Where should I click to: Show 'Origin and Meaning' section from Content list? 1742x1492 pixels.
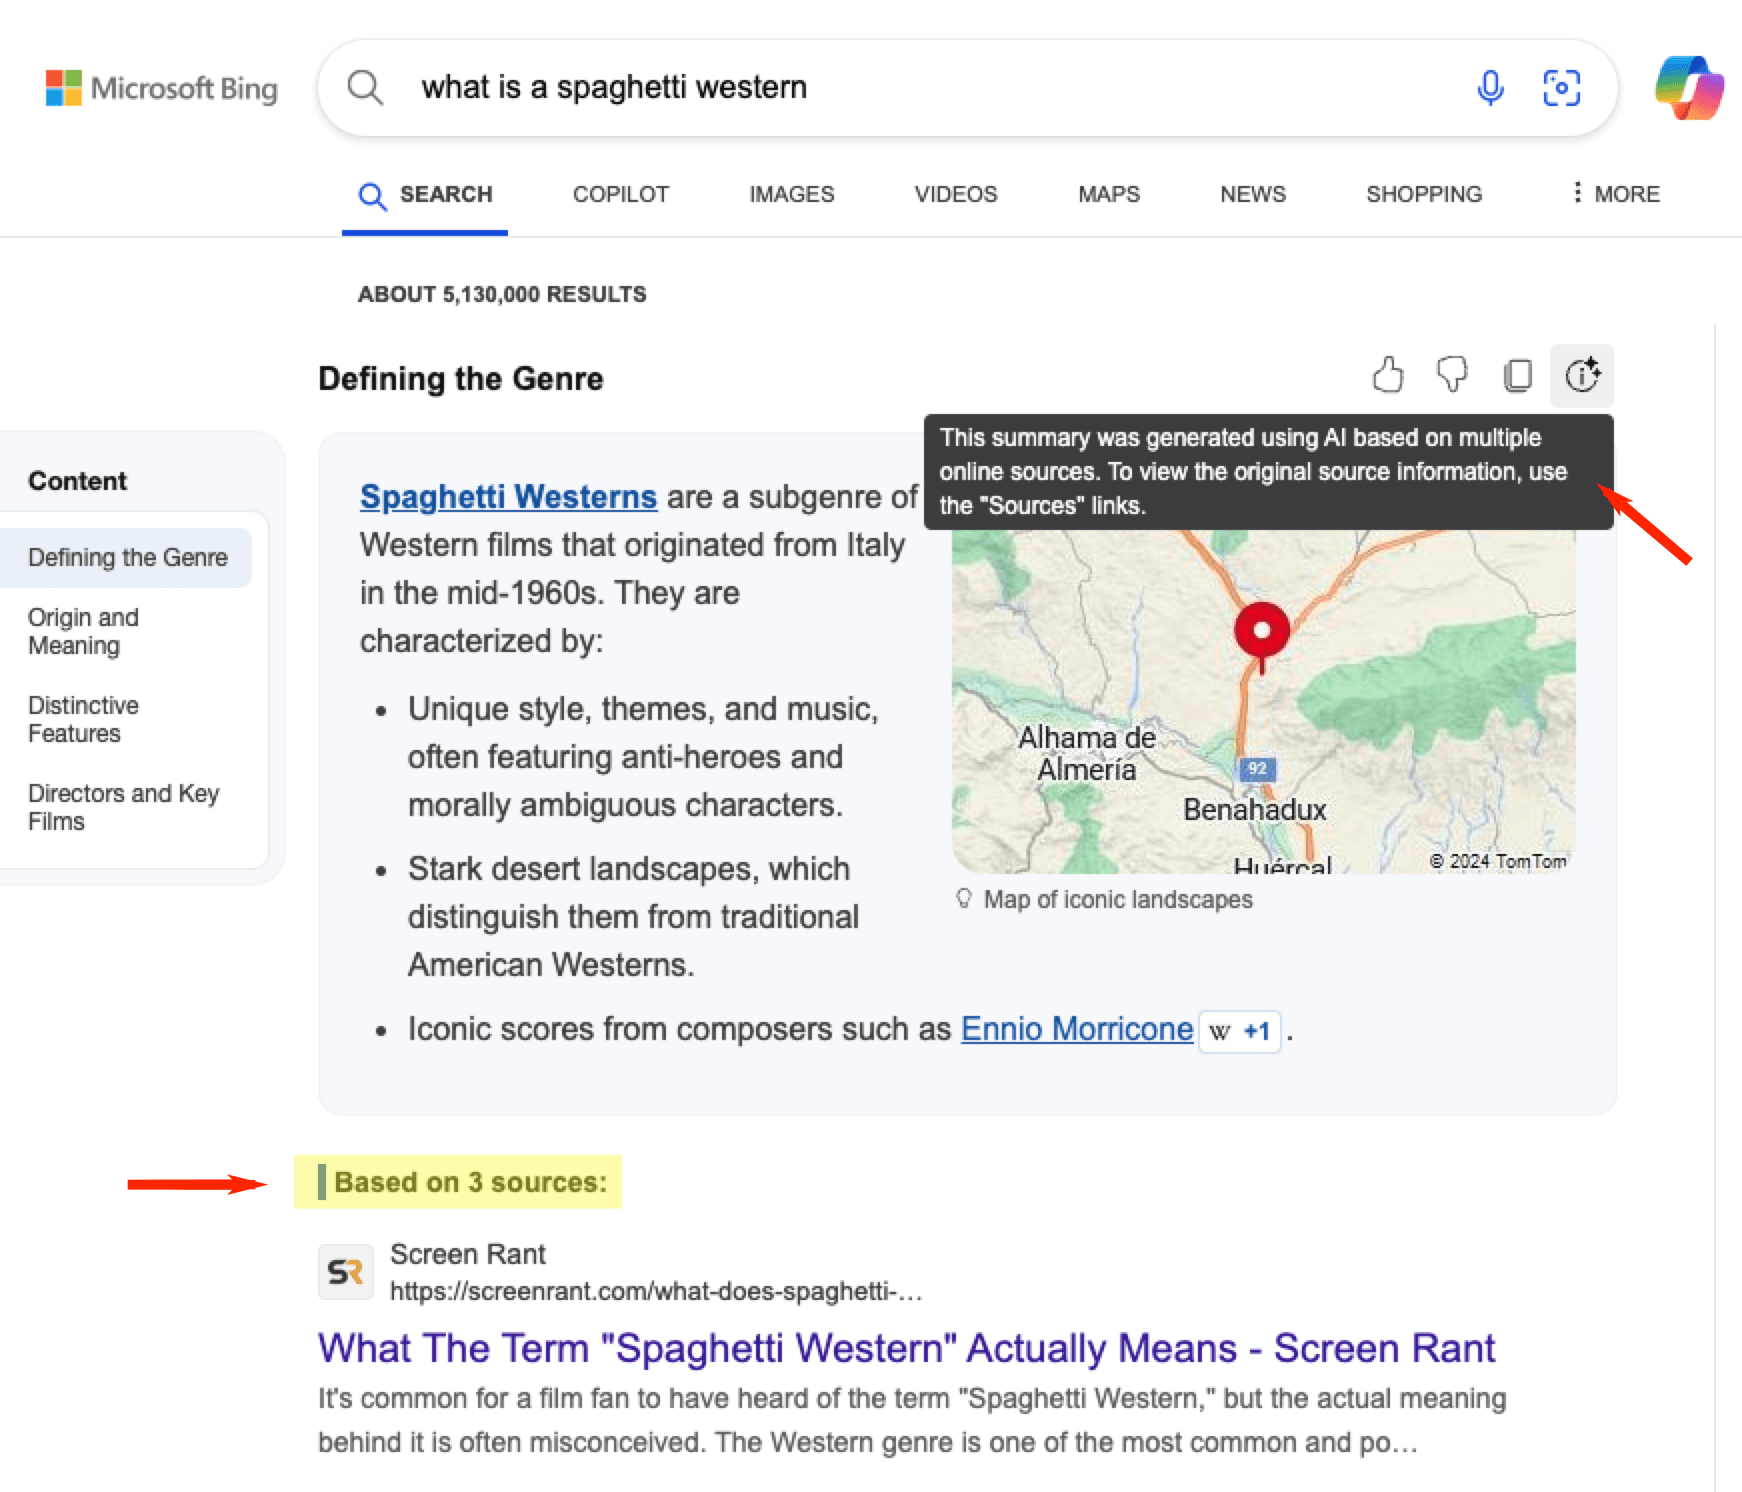(84, 631)
